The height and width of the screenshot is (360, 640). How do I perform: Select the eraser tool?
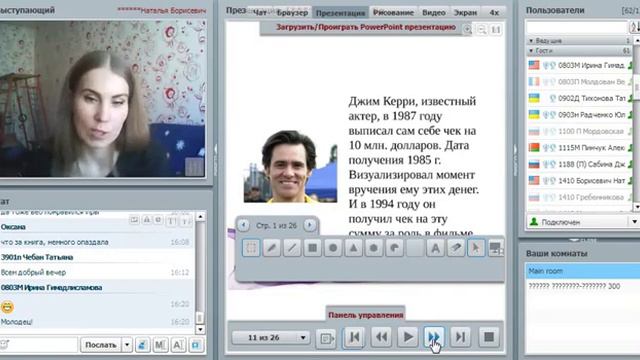(456, 248)
